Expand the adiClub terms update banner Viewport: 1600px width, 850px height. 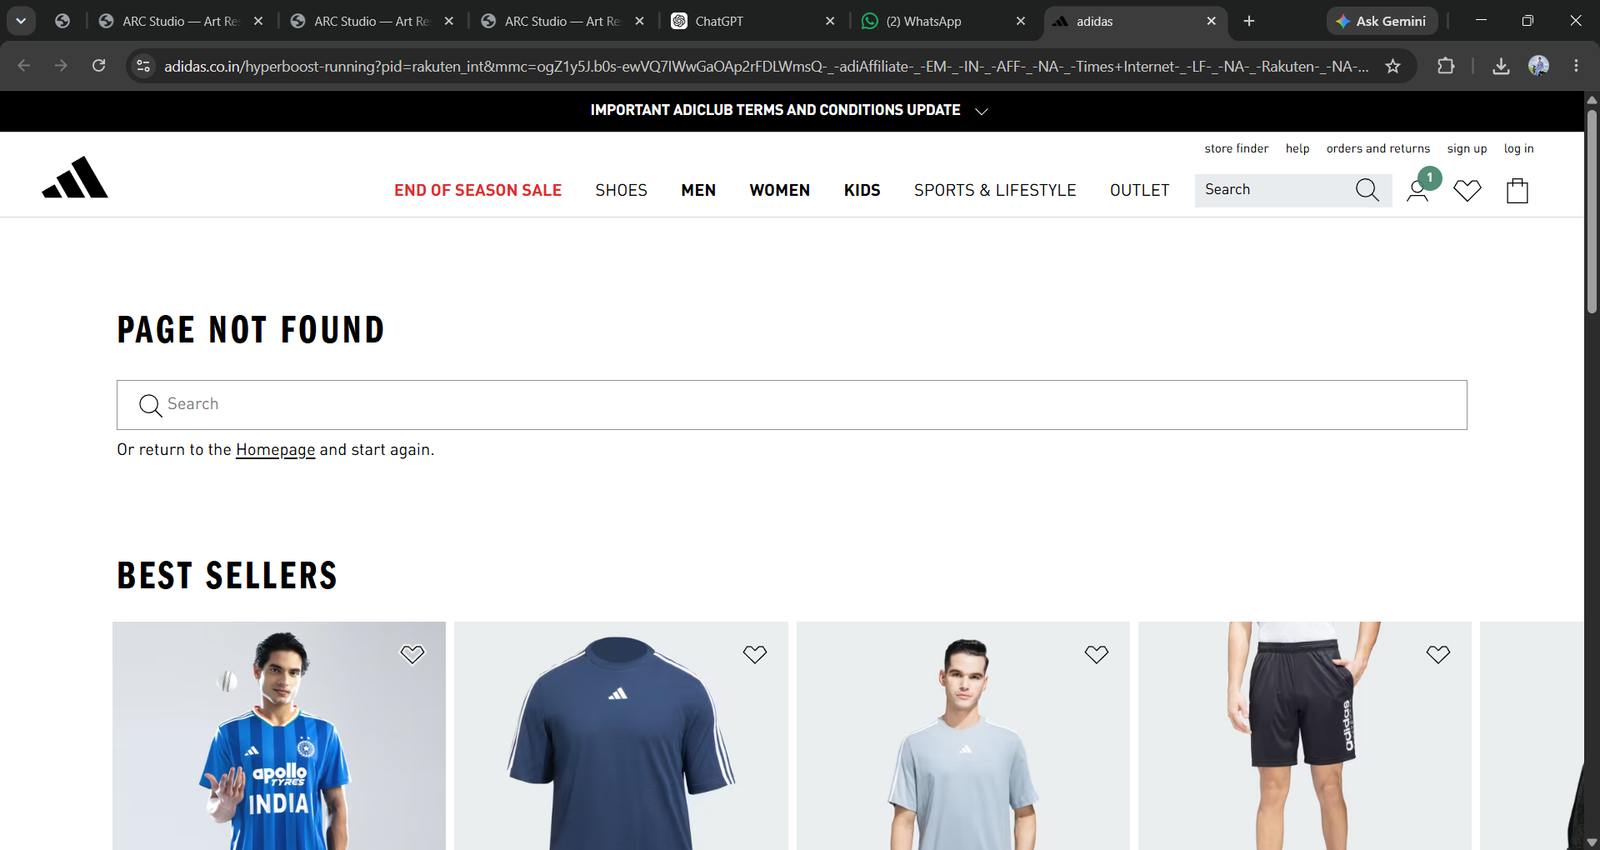pos(981,111)
